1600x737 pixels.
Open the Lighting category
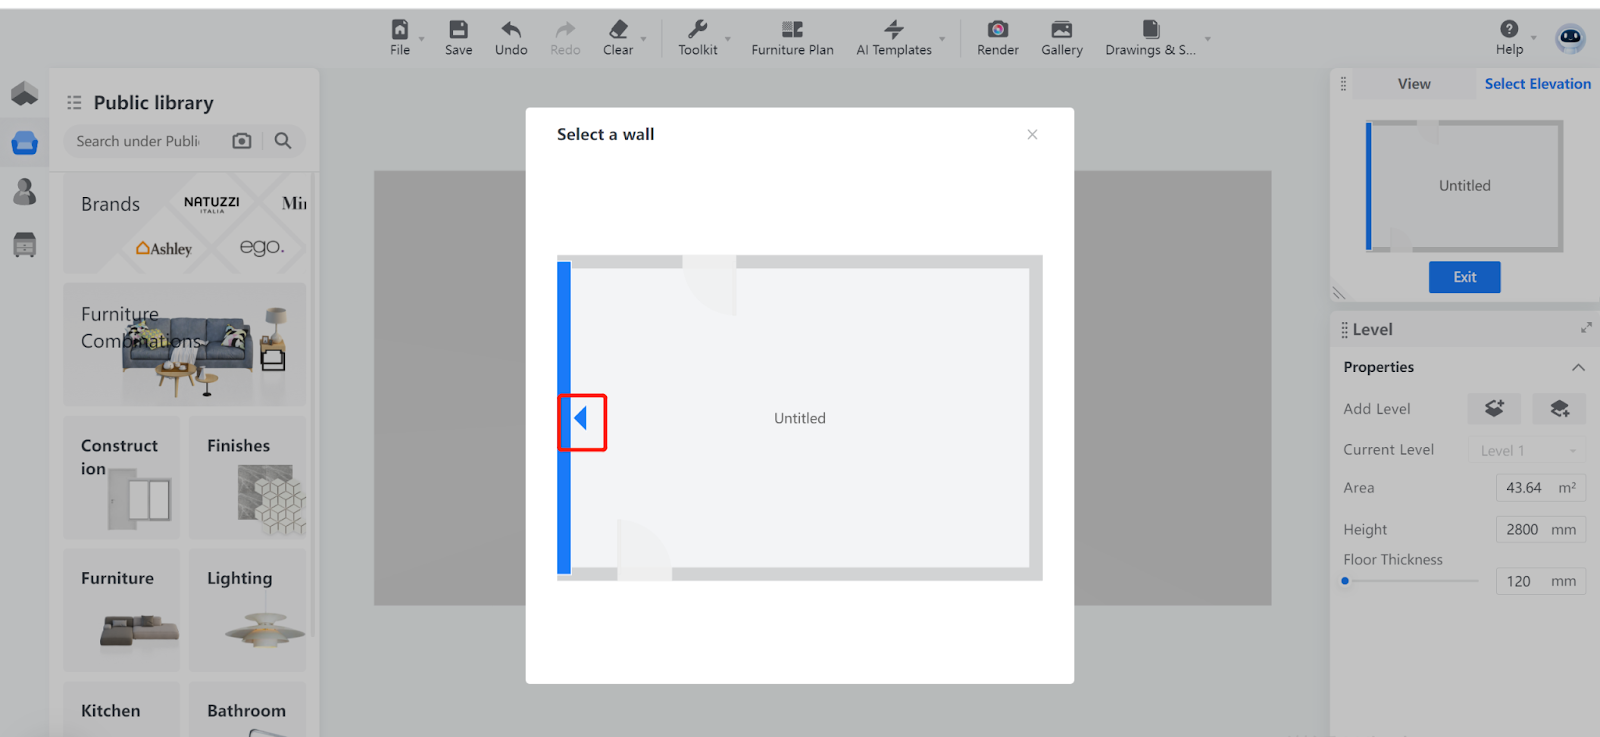[x=248, y=610]
